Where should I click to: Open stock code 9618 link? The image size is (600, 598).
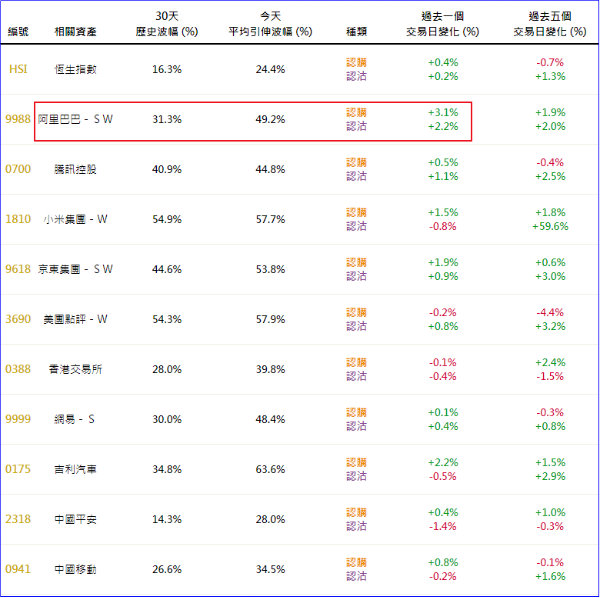click(18, 269)
